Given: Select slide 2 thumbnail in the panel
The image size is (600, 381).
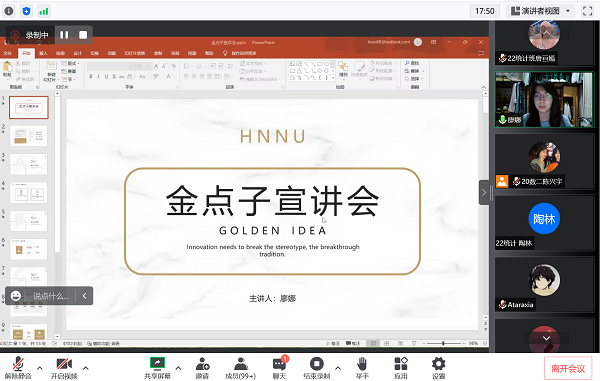Looking at the screenshot, I should 29,136.
